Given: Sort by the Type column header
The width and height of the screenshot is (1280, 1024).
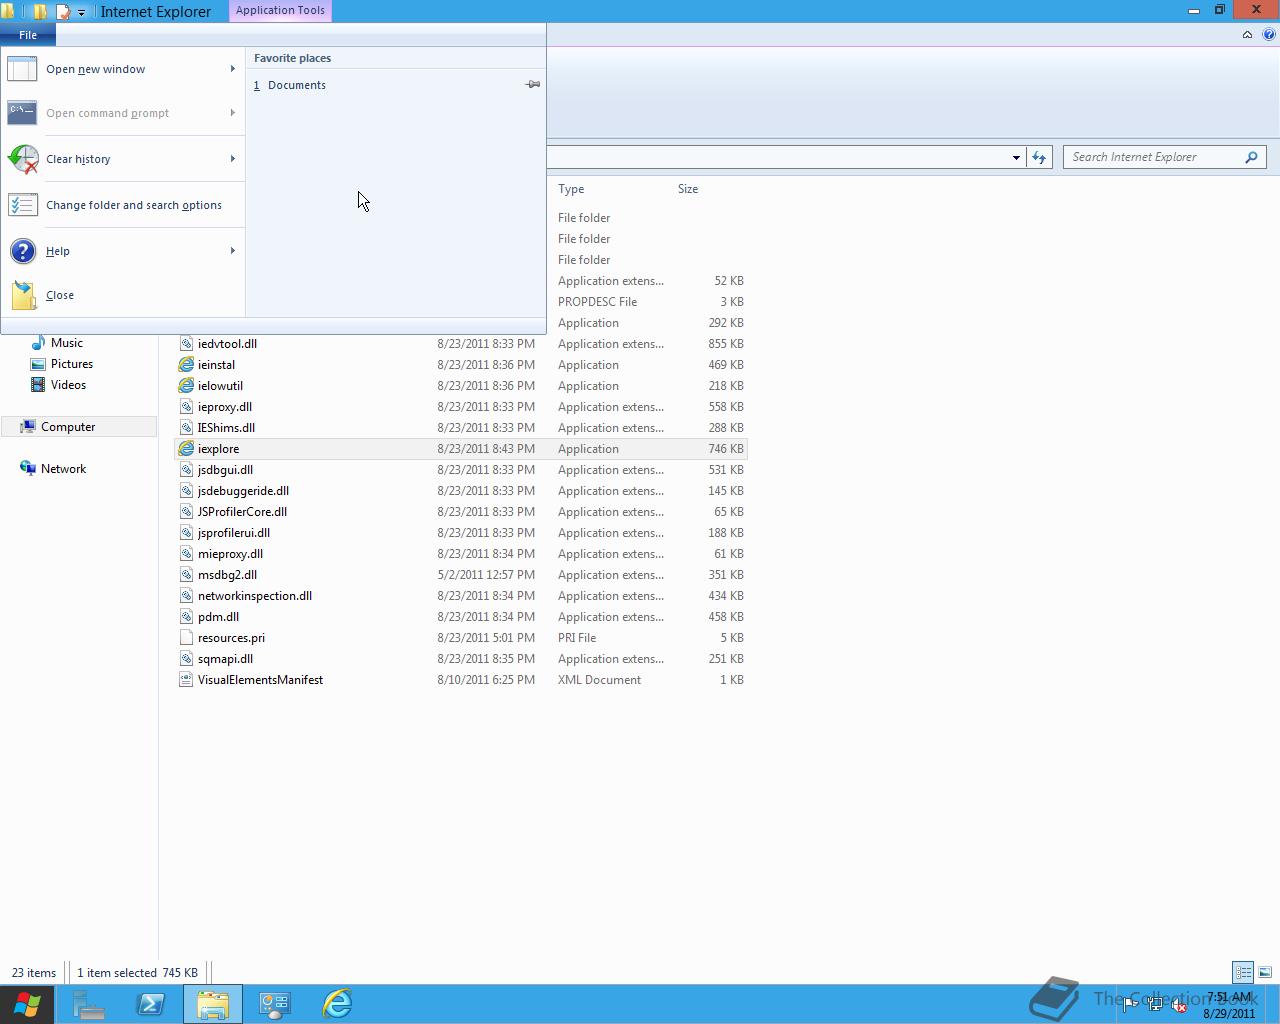Looking at the screenshot, I should [x=571, y=189].
